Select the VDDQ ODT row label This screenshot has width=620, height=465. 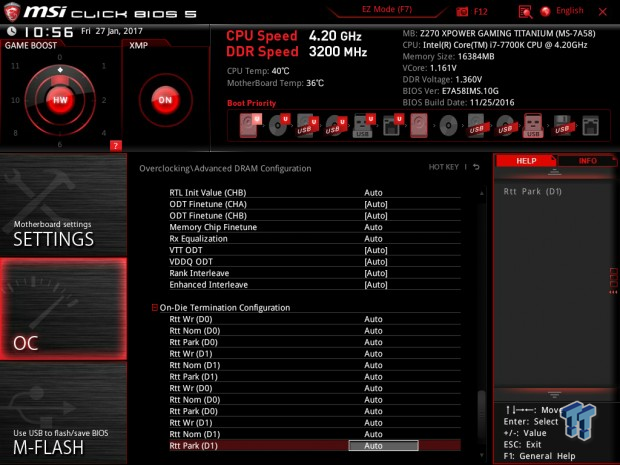(x=191, y=261)
